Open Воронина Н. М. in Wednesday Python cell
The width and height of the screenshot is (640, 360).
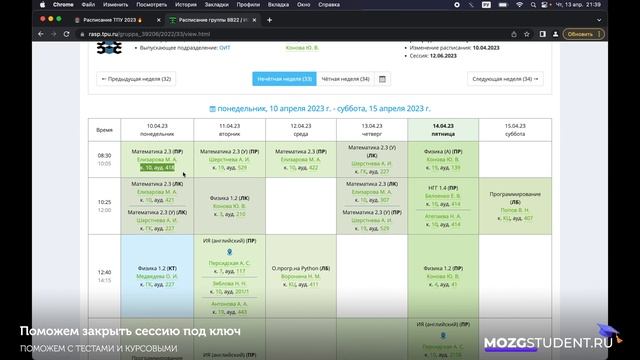301,276
